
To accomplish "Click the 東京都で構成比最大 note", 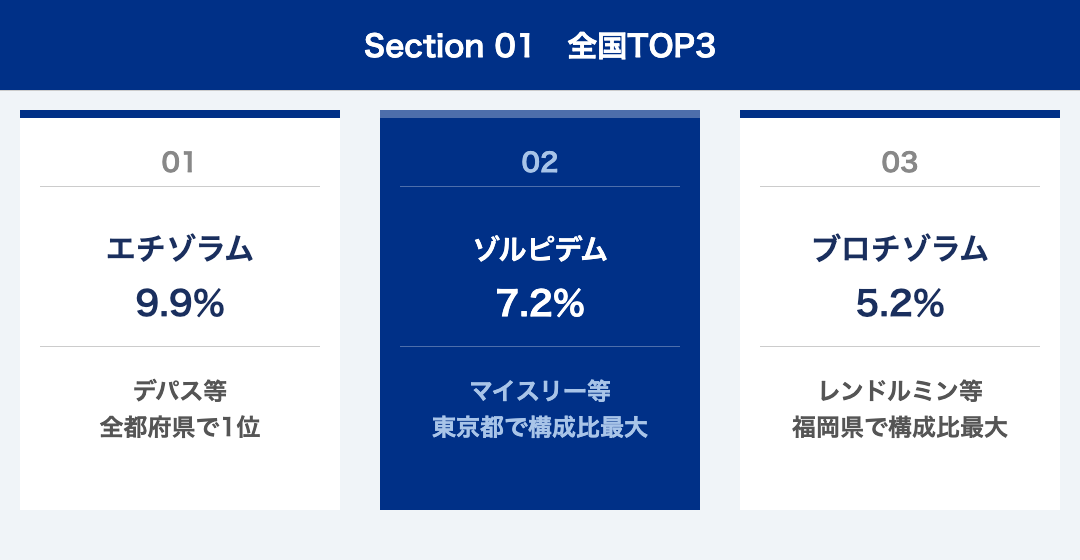I will coord(540,427).
